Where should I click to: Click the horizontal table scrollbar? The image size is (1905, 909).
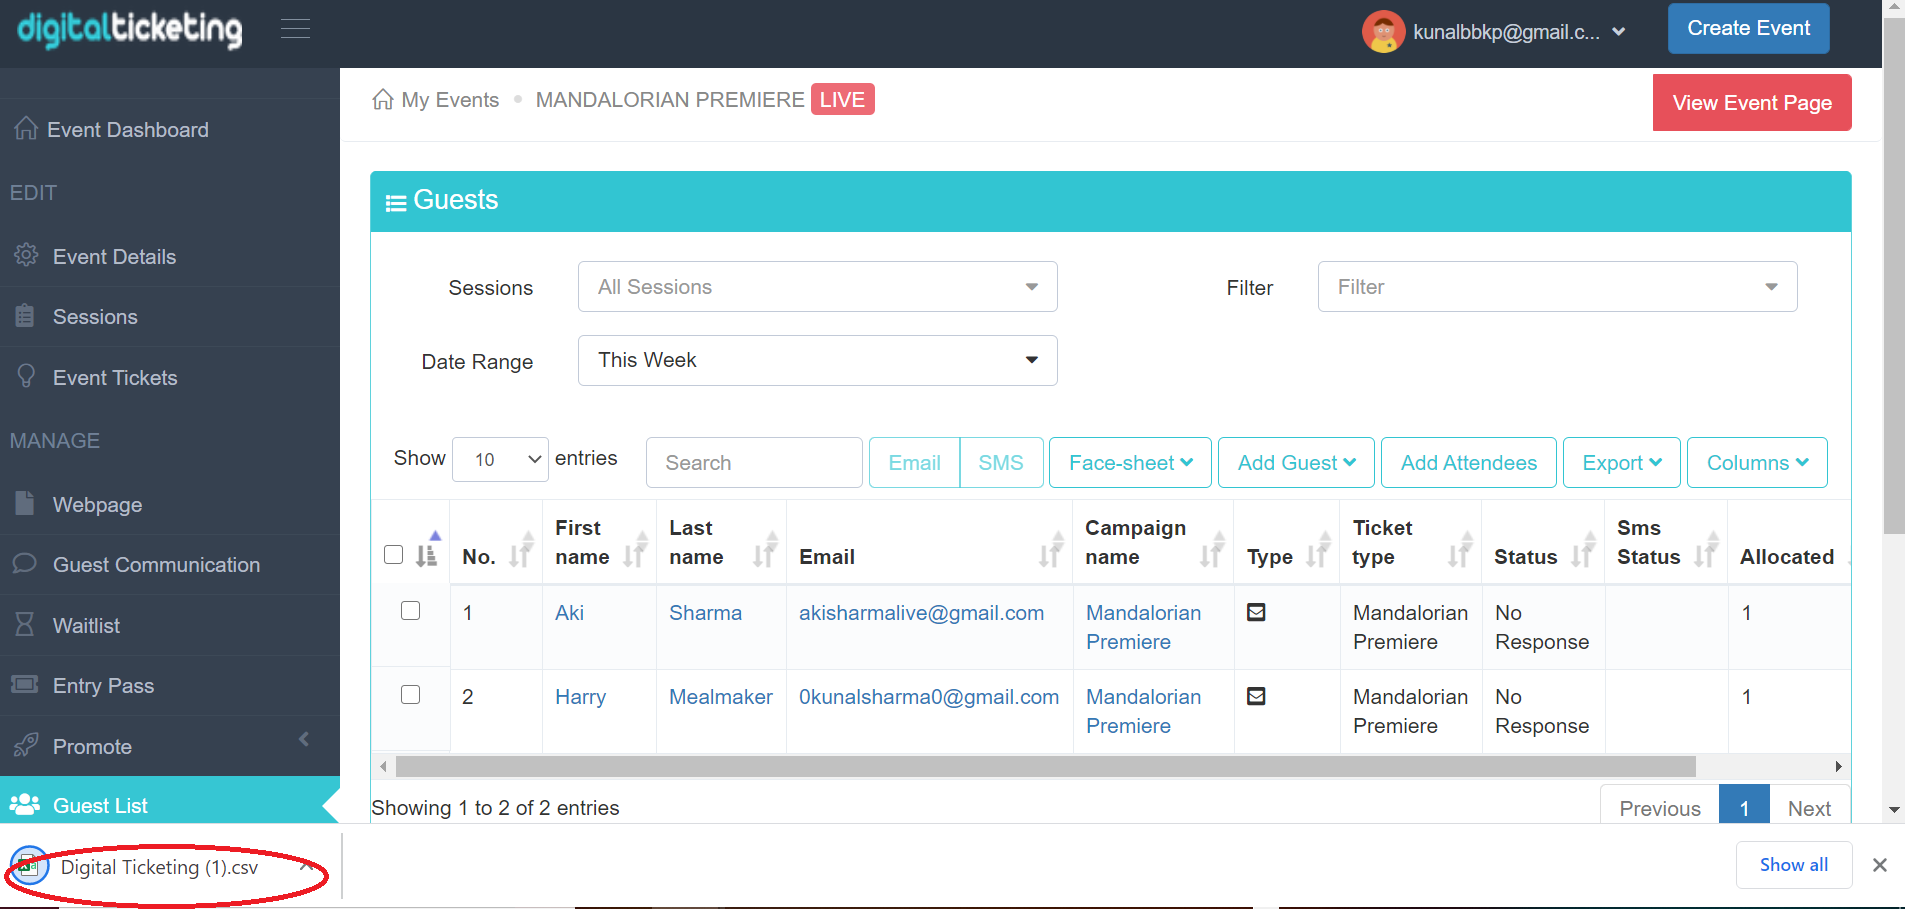tap(1046, 767)
